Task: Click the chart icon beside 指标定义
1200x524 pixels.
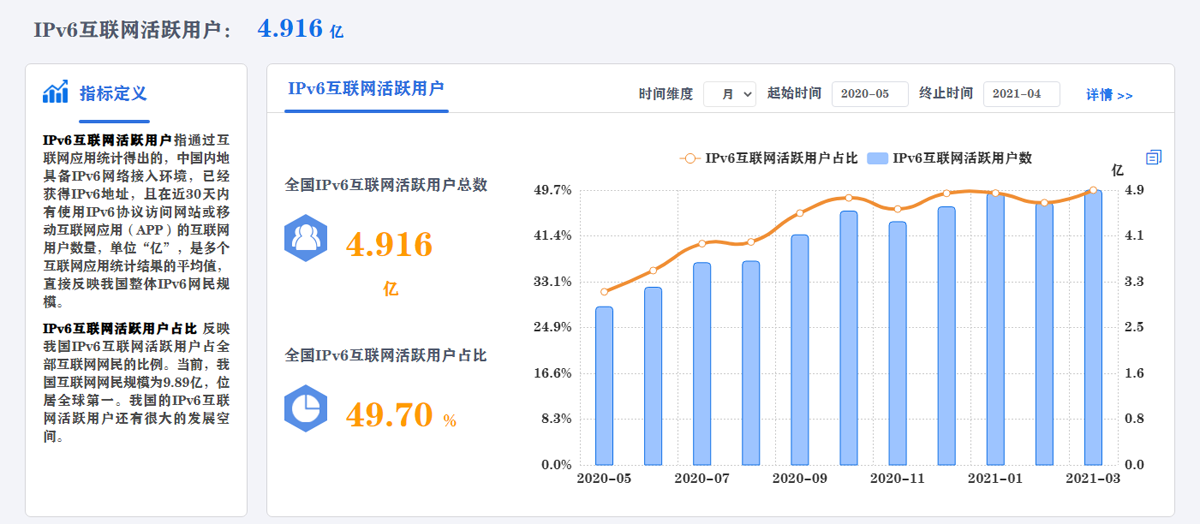Action: 55,92
